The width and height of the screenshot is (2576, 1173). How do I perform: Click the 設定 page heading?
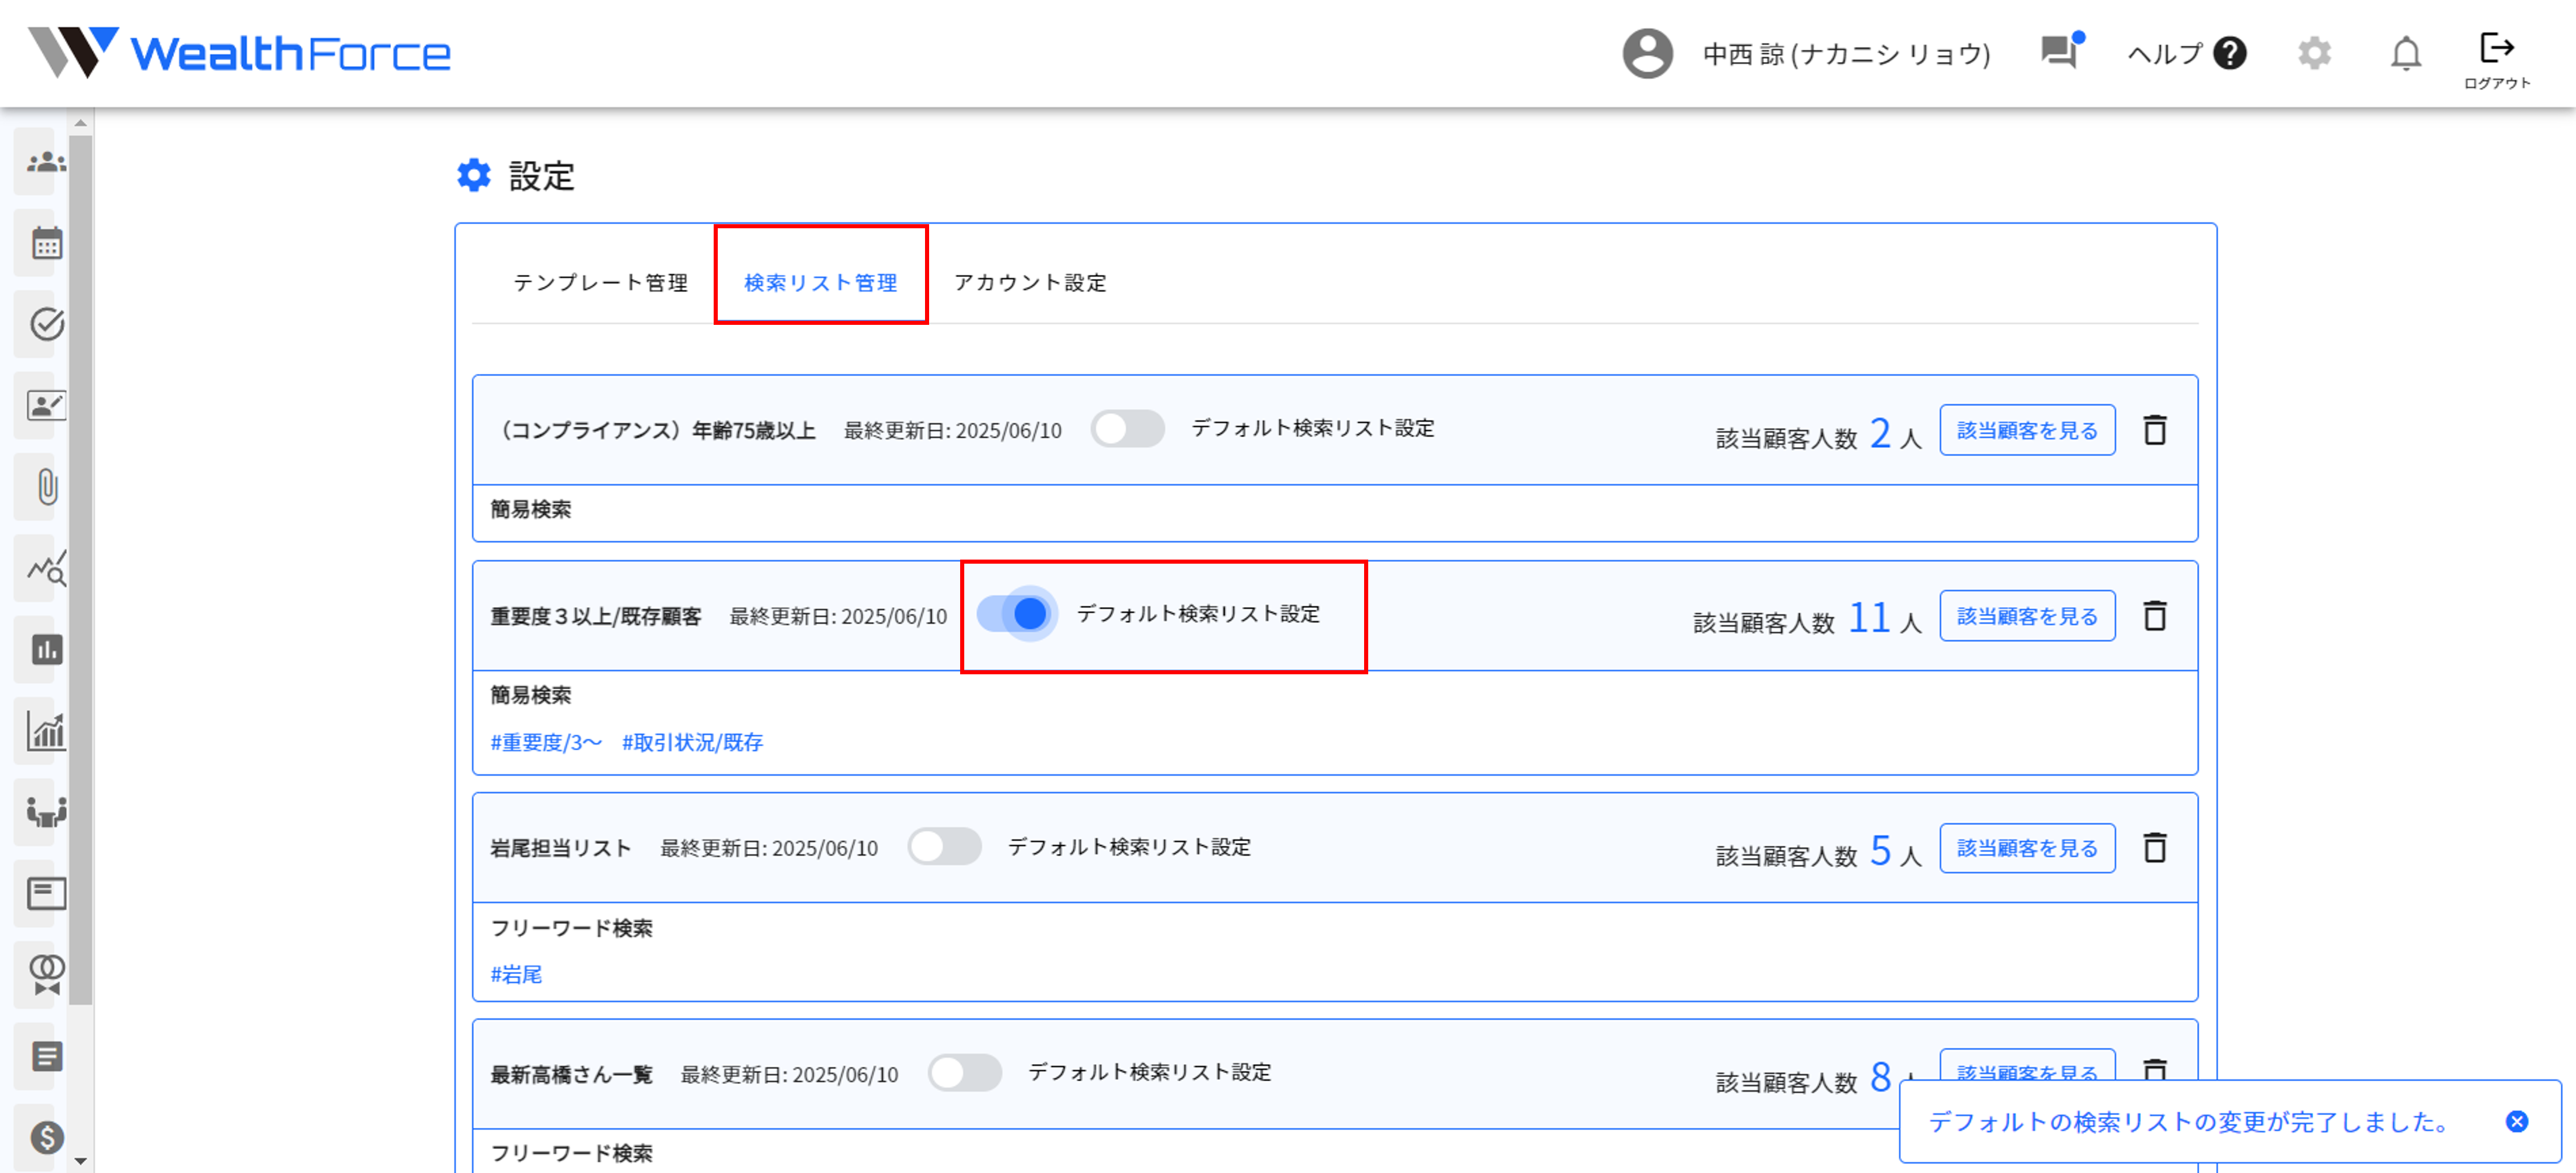tap(541, 176)
